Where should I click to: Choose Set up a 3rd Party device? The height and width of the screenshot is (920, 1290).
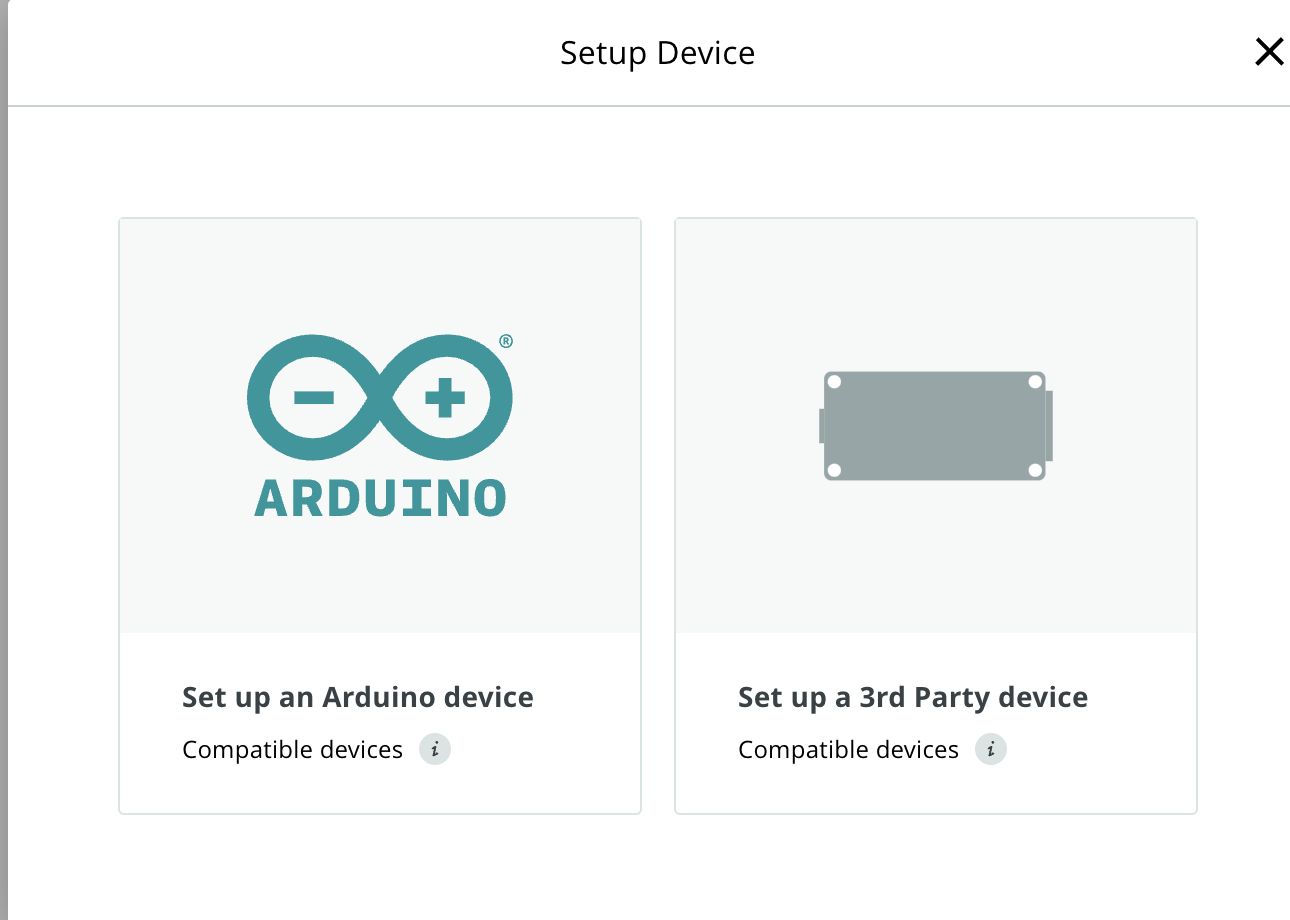(x=913, y=697)
